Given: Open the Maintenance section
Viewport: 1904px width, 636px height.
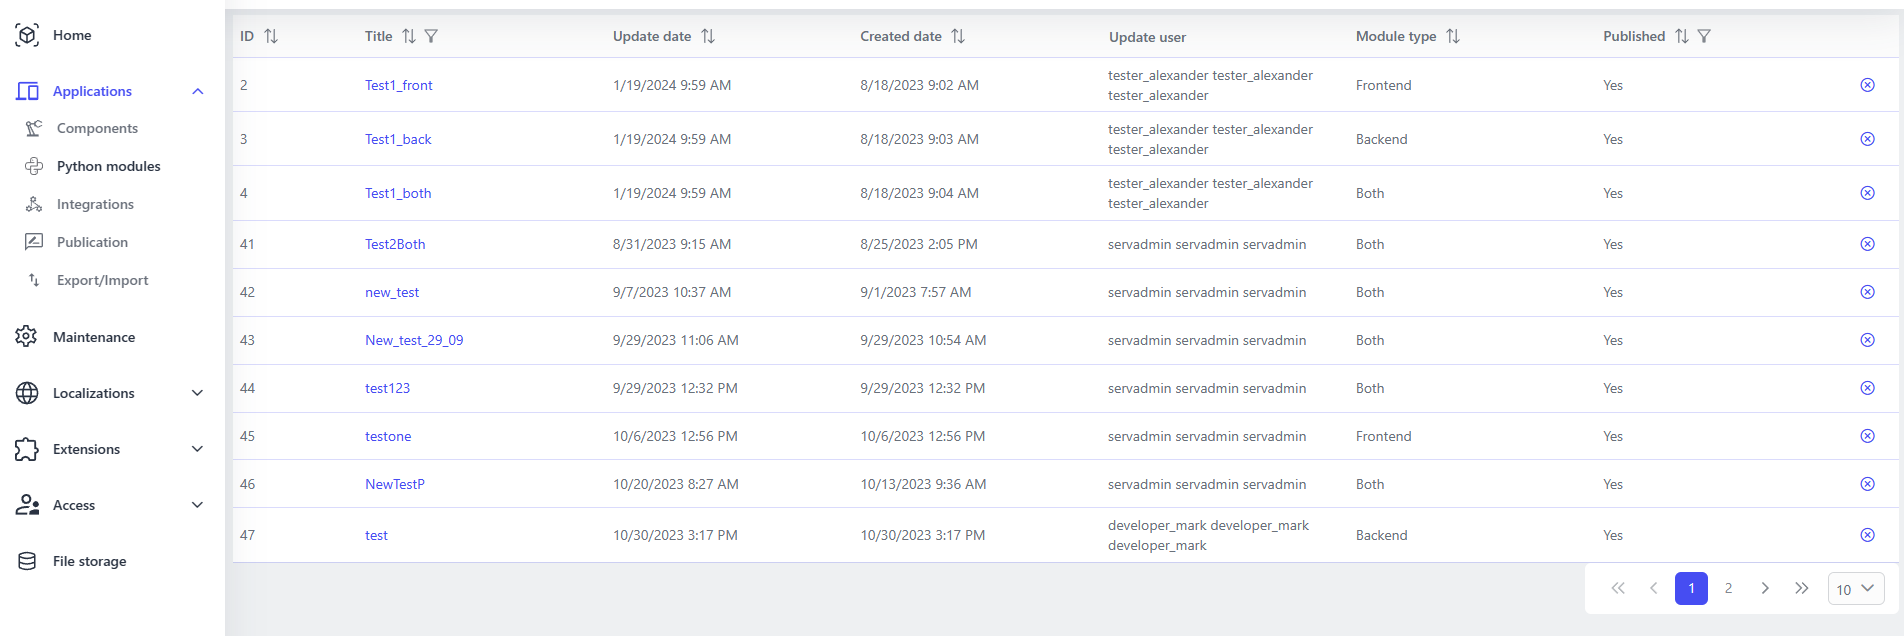Looking at the screenshot, I should pos(93,337).
